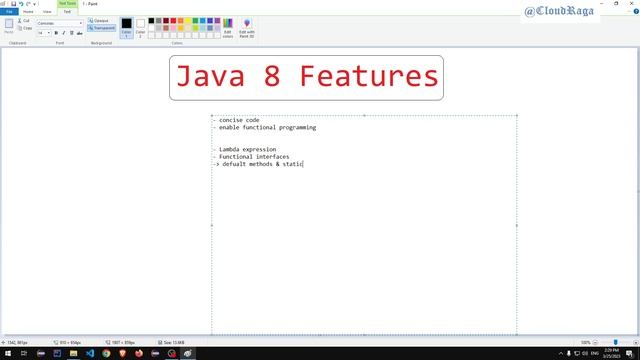Toggle Italic formatting

(64, 33)
